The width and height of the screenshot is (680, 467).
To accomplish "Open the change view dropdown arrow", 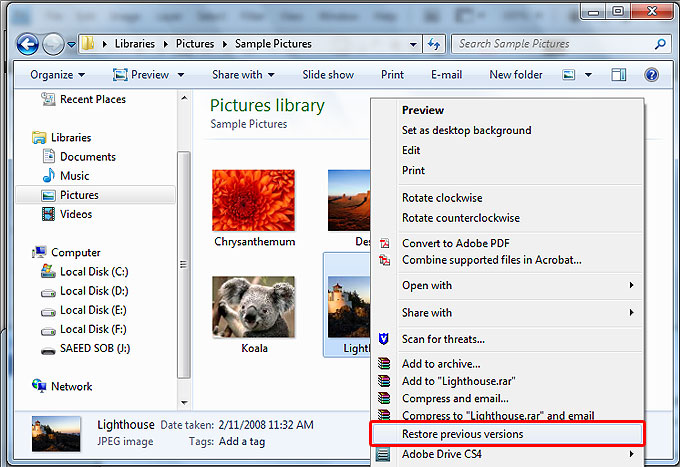I will (588, 75).
